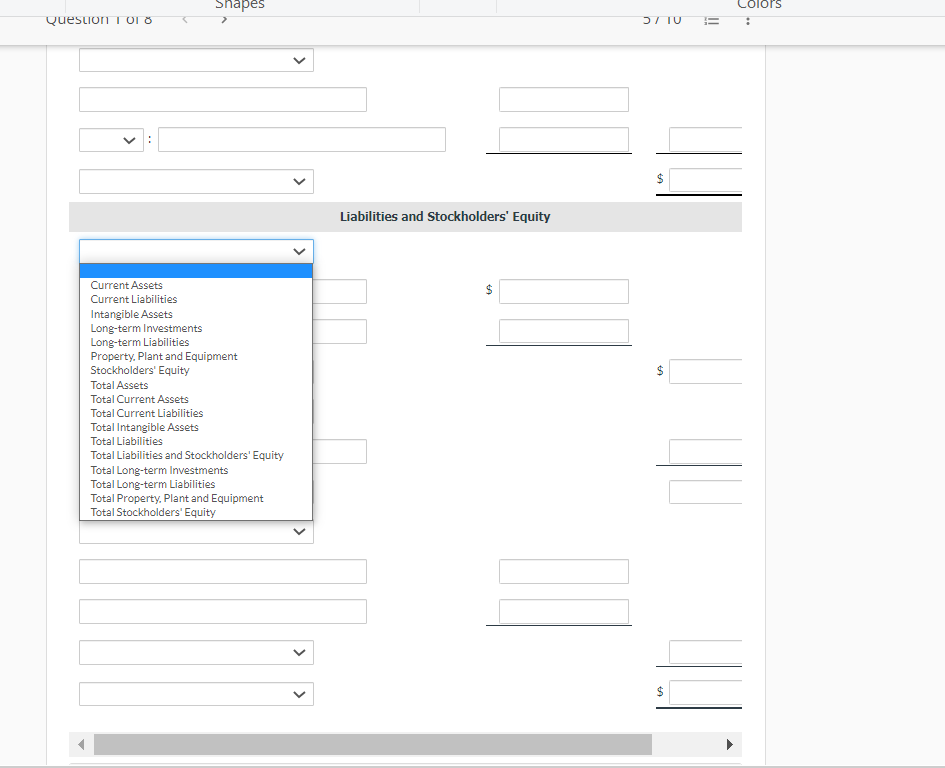Click the next question chevron

click(224, 18)
